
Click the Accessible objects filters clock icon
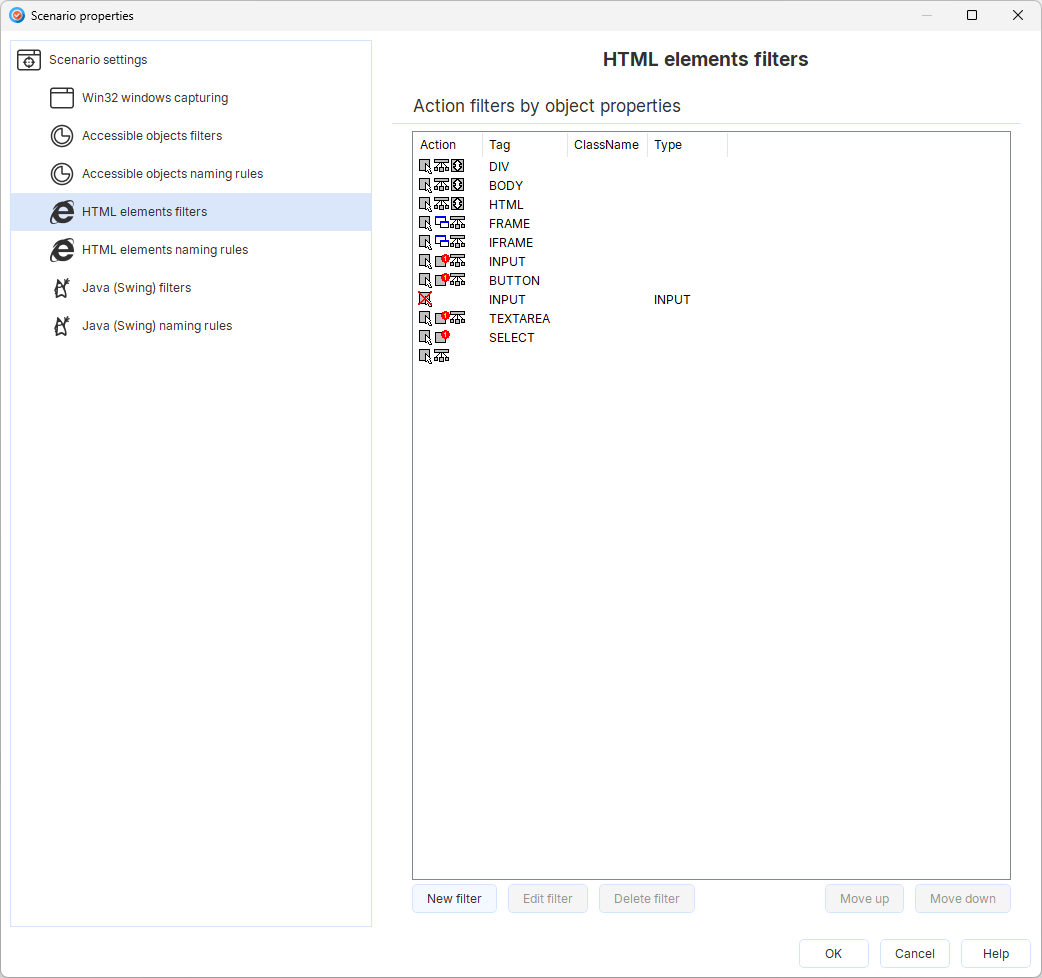(62, 136)
